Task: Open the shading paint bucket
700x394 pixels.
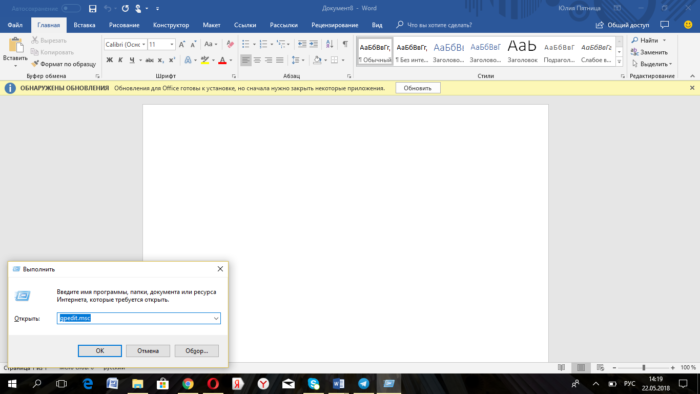Action: 317,60
